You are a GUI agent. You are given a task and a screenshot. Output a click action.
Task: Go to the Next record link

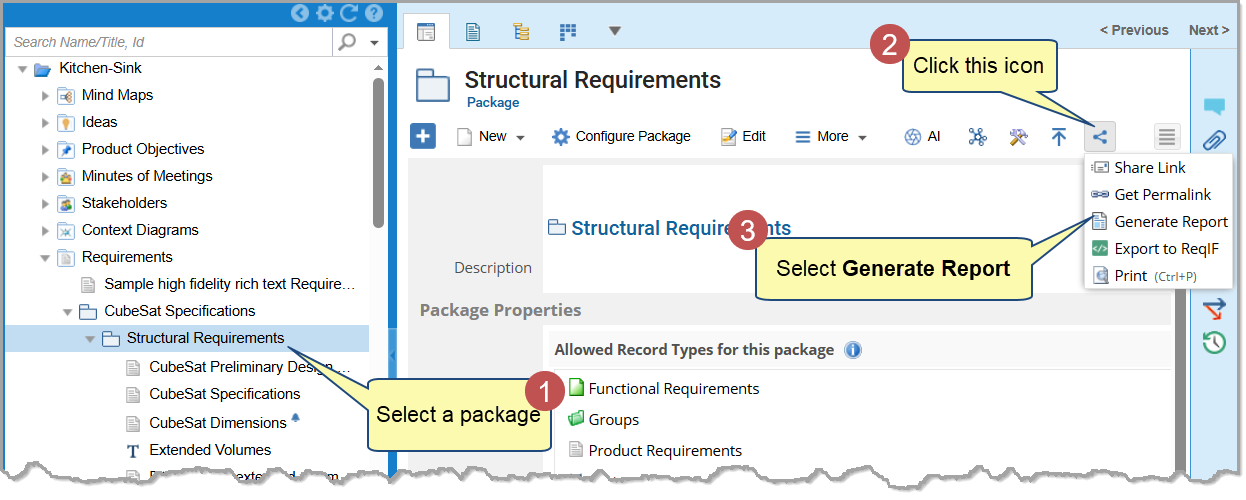click(x=1208, y=30)
